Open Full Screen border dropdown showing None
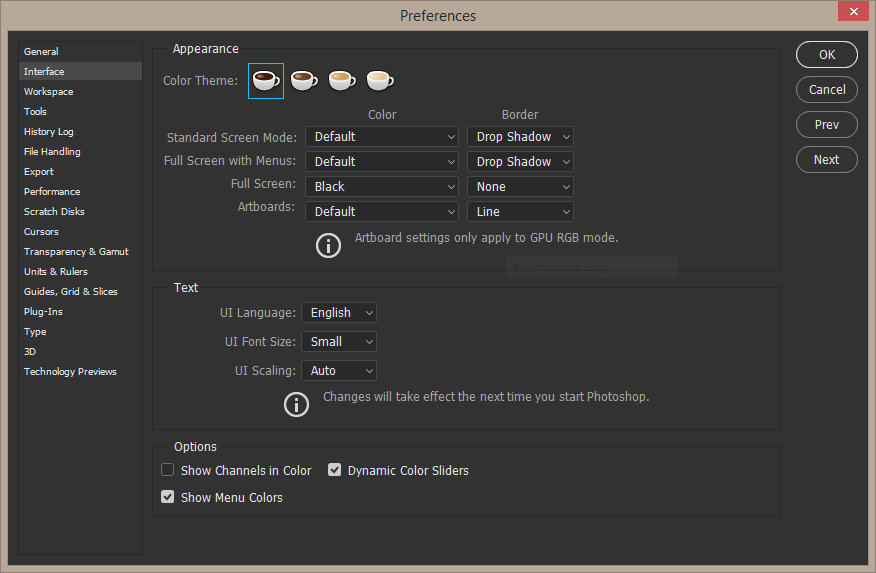 tap(520, 187)
